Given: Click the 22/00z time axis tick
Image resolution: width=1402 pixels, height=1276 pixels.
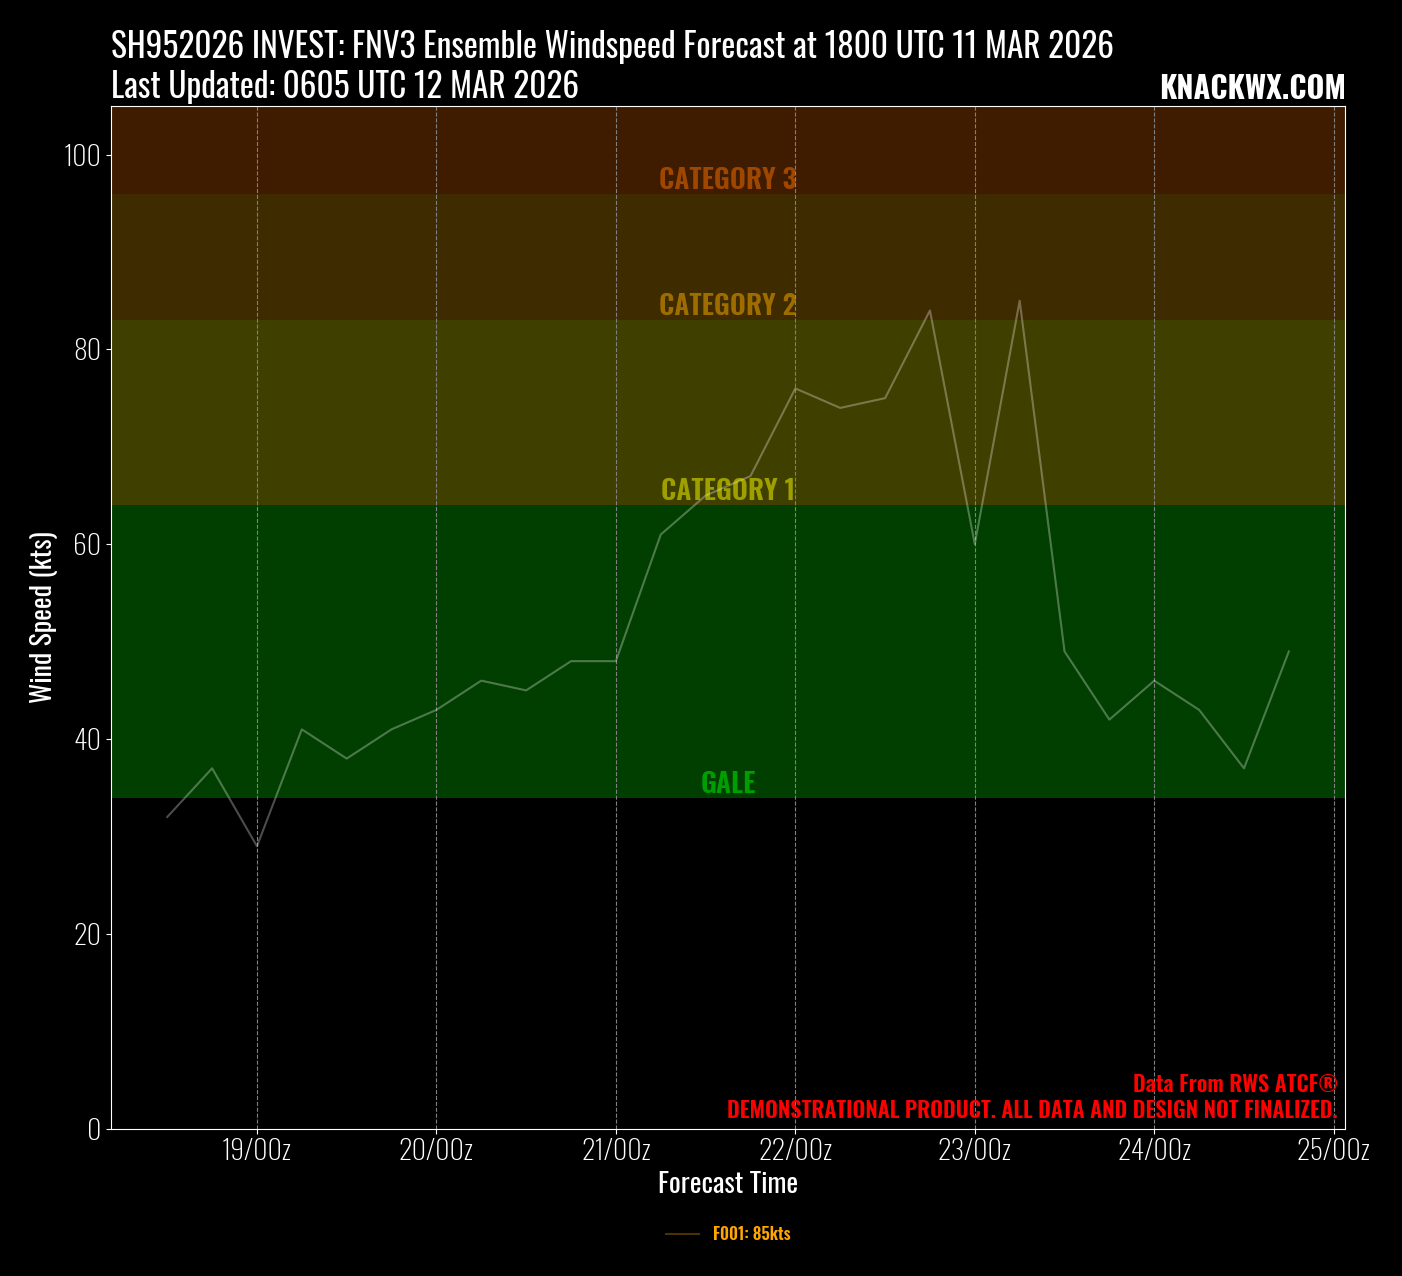Looking at the screenshot, I should 795,1150.
